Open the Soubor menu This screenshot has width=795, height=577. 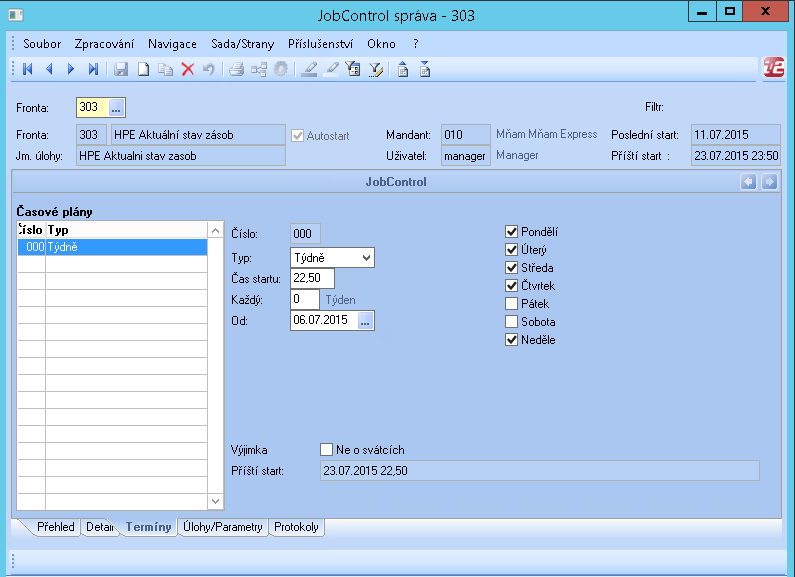[x=42, y=44]
